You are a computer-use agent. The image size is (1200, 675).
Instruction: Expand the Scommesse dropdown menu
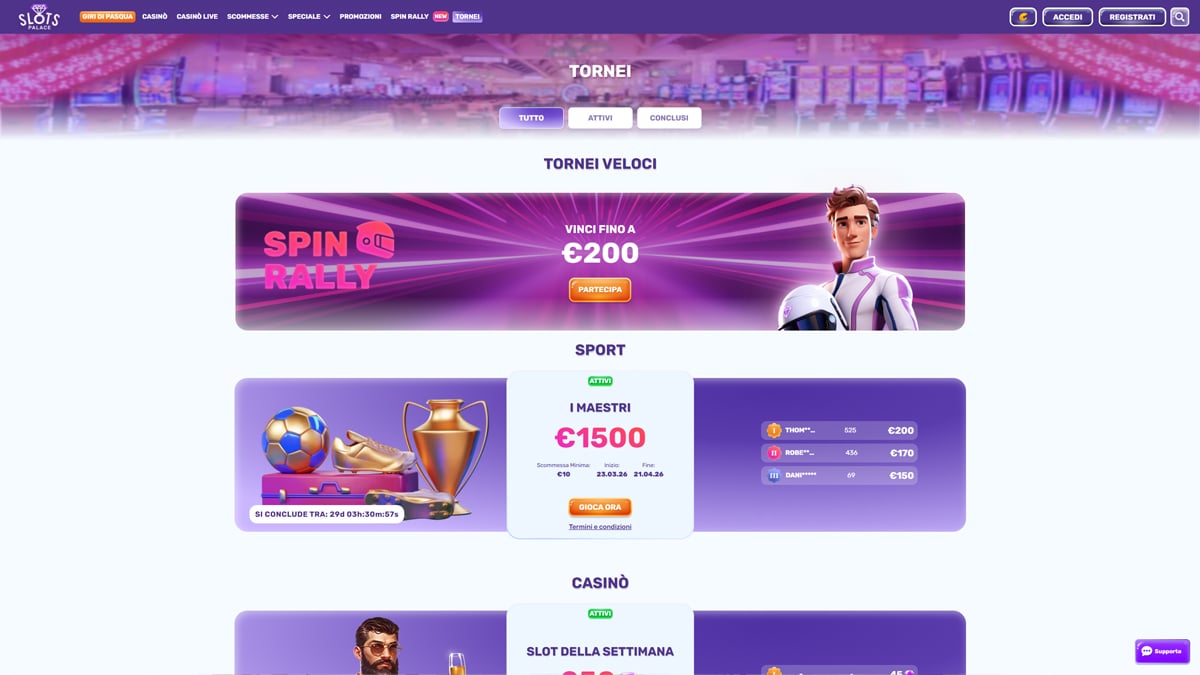pyautogui.click(x=252, y=17)
